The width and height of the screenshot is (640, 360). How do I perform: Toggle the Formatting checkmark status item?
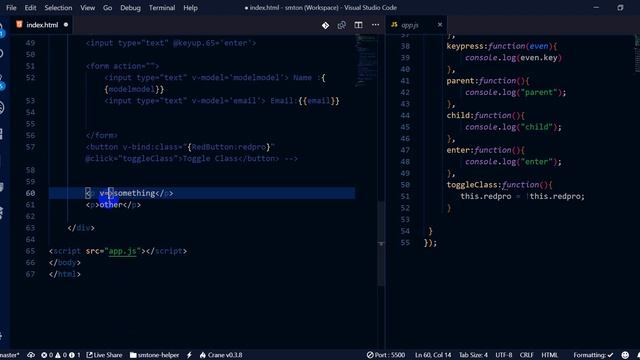593,355
